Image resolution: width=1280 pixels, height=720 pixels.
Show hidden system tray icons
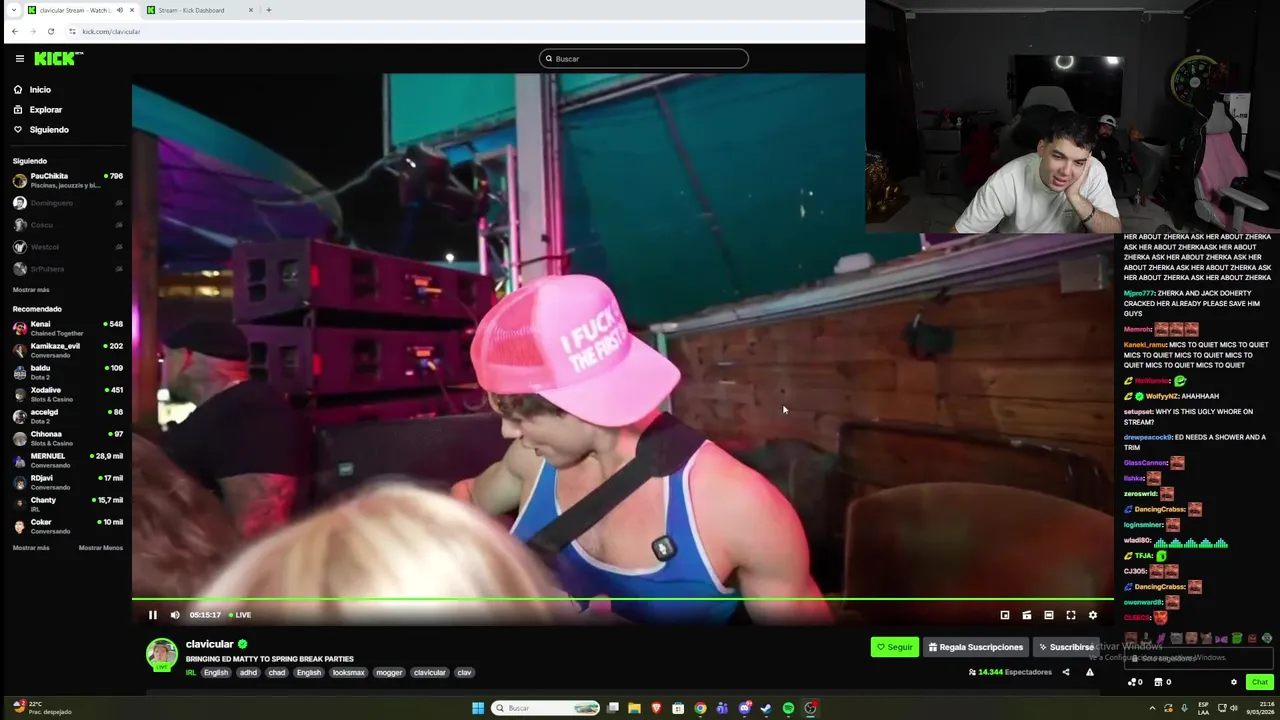[1152, 708]
